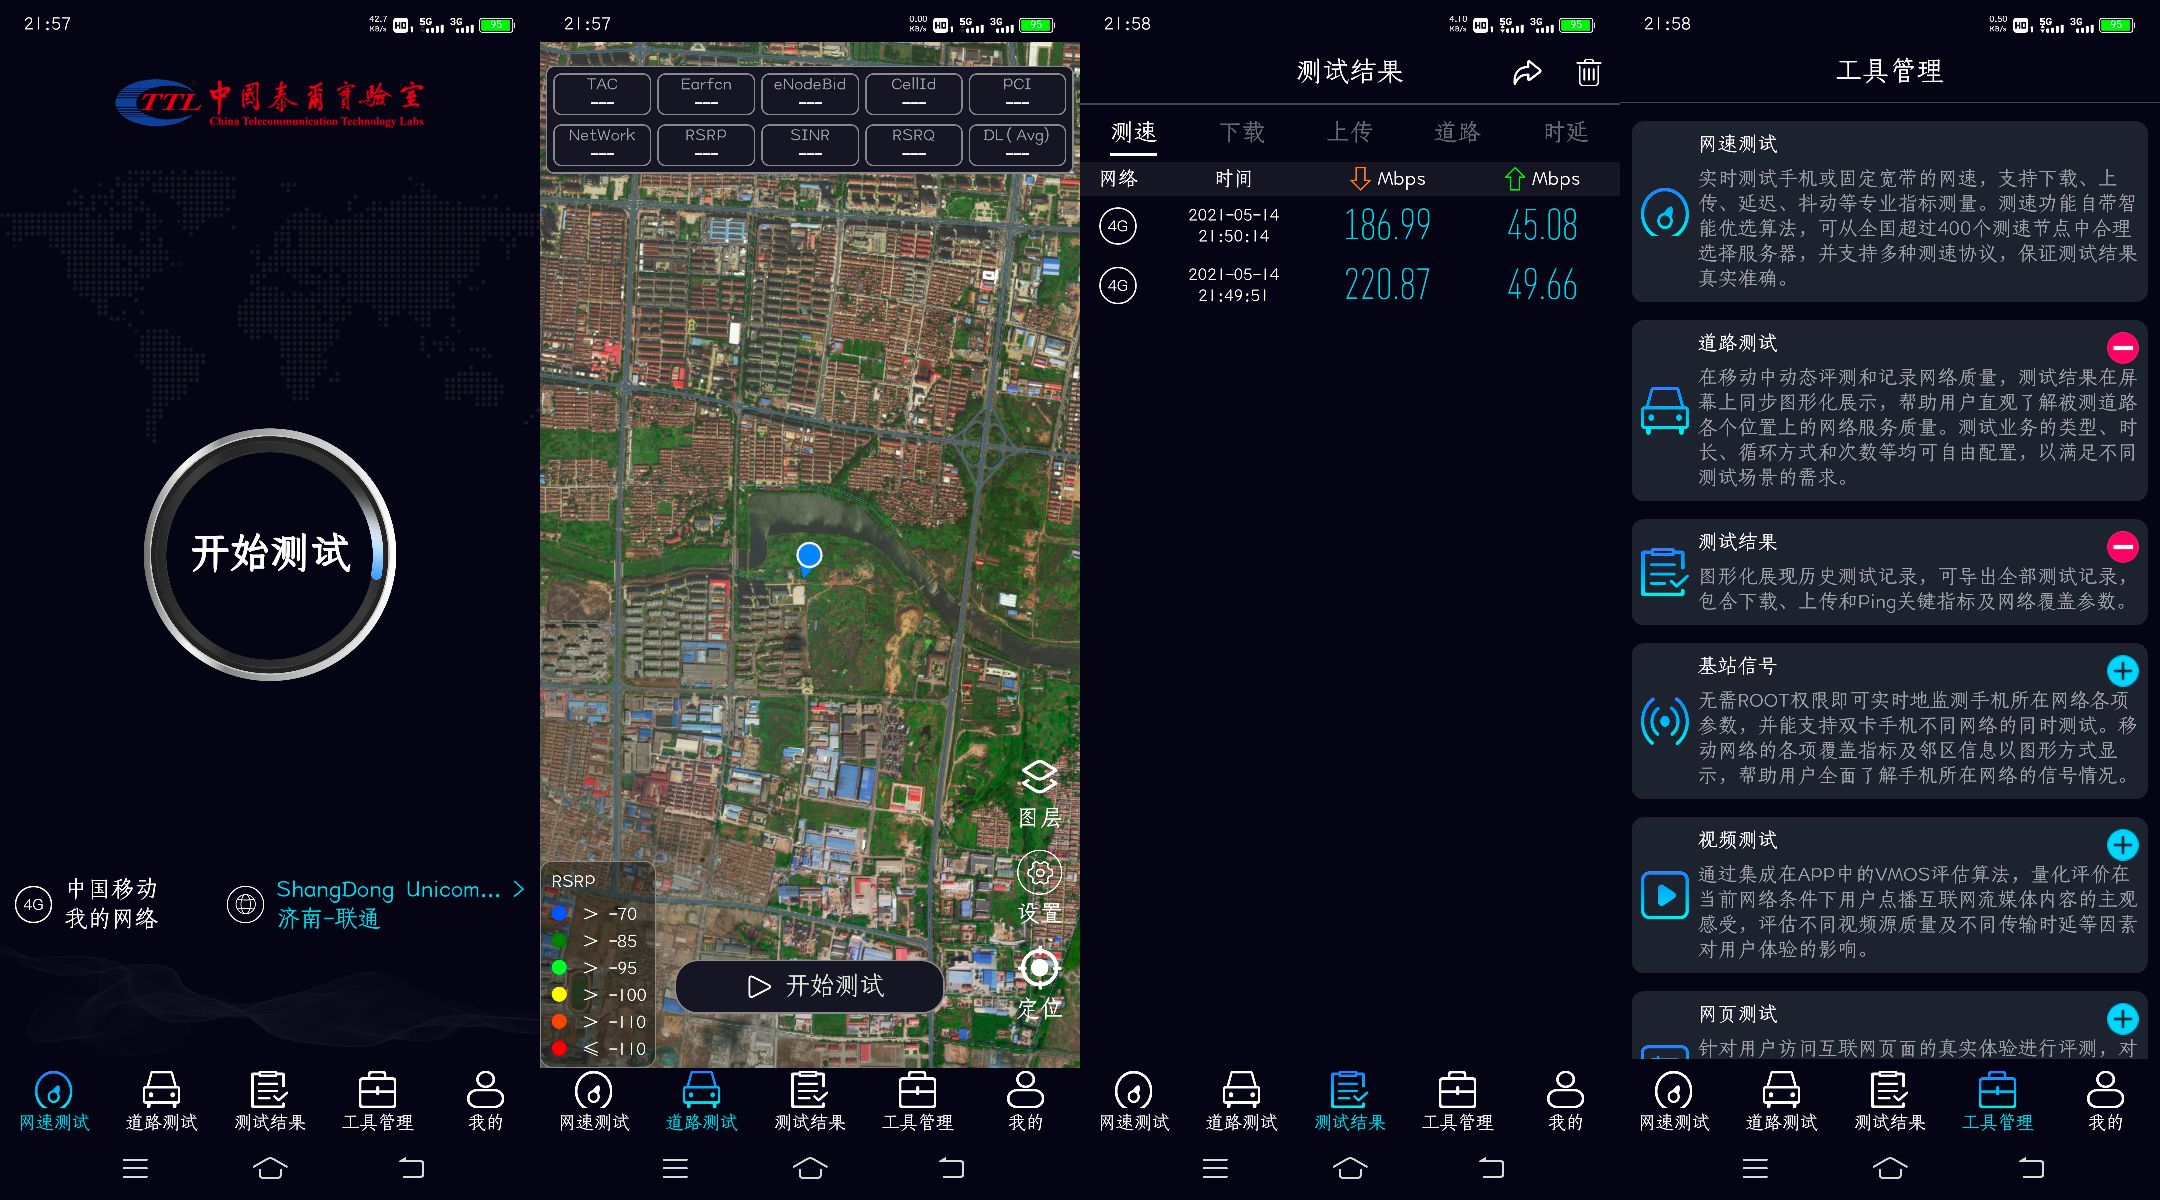Viewport: 2160px width, 1200px height.
Task: Remove 测试结果 tool with red minus
Action: click(x=2122, y=546)
